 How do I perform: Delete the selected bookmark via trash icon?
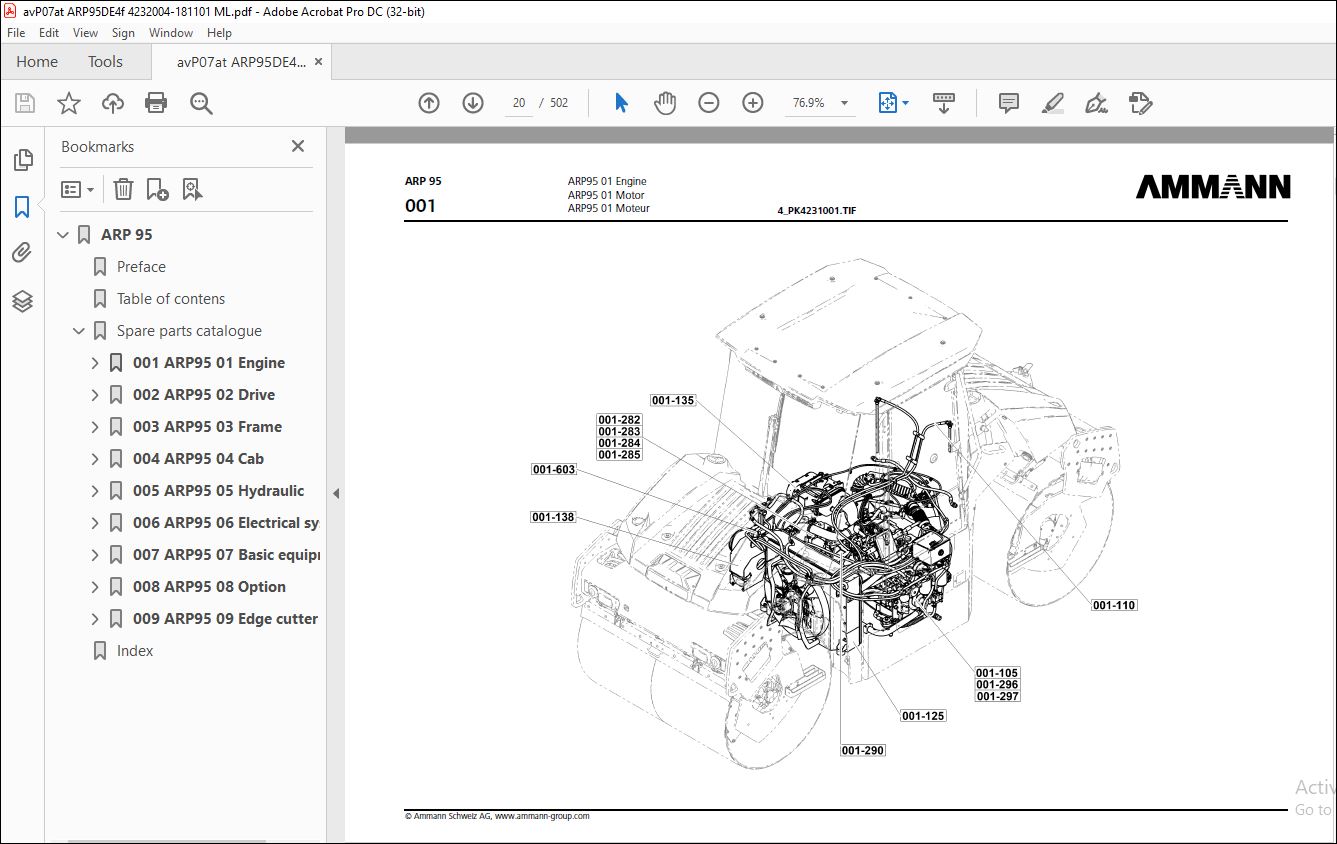[x=123, y=189]
